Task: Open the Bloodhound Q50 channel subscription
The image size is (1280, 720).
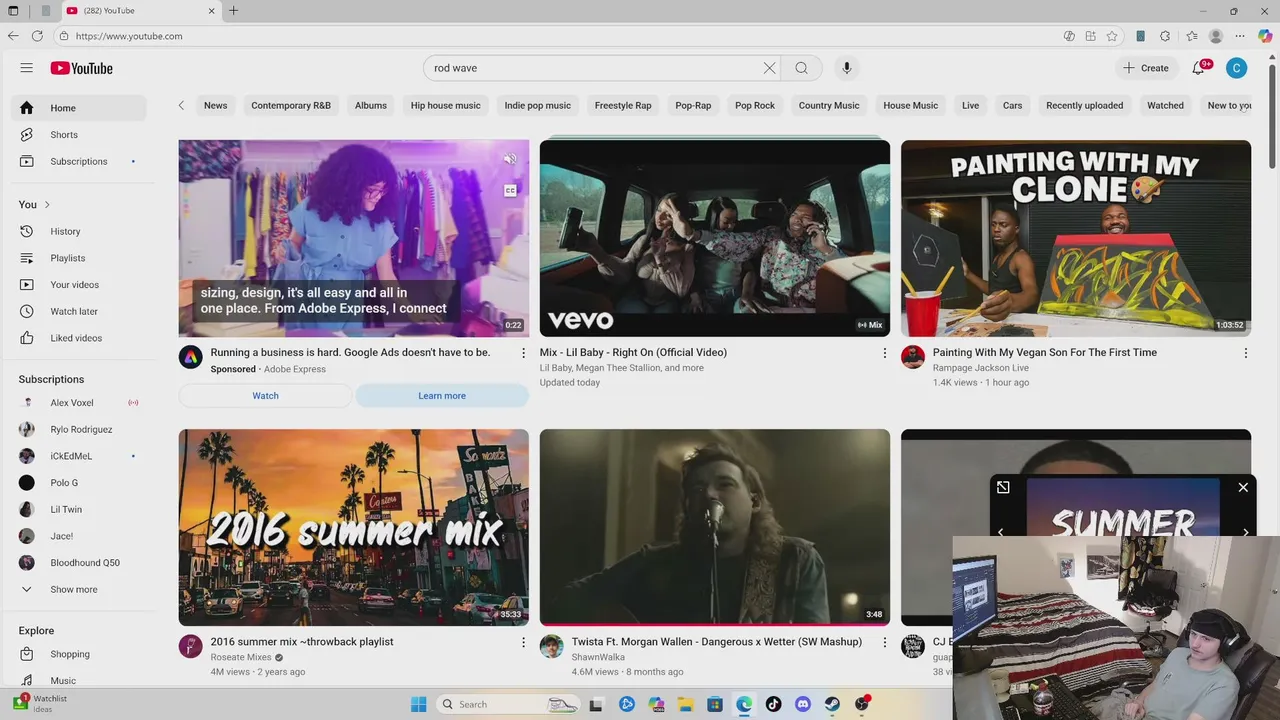Action: pyautogui.click(x=78, y=563)
